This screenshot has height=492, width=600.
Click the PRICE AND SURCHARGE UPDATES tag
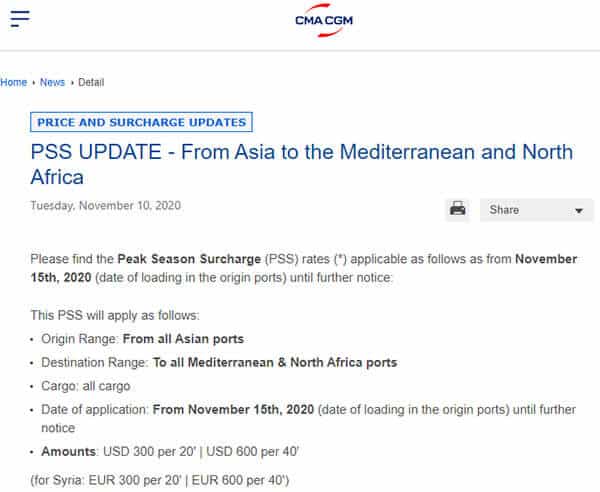(141, 122)
